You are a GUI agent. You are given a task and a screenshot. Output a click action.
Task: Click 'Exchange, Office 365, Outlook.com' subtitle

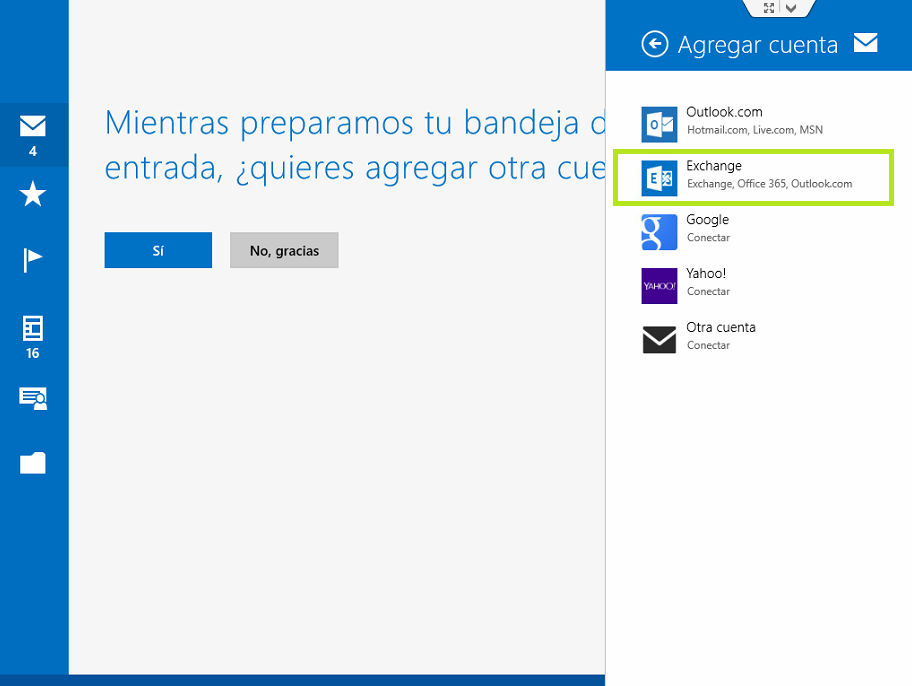coord(770,184)
